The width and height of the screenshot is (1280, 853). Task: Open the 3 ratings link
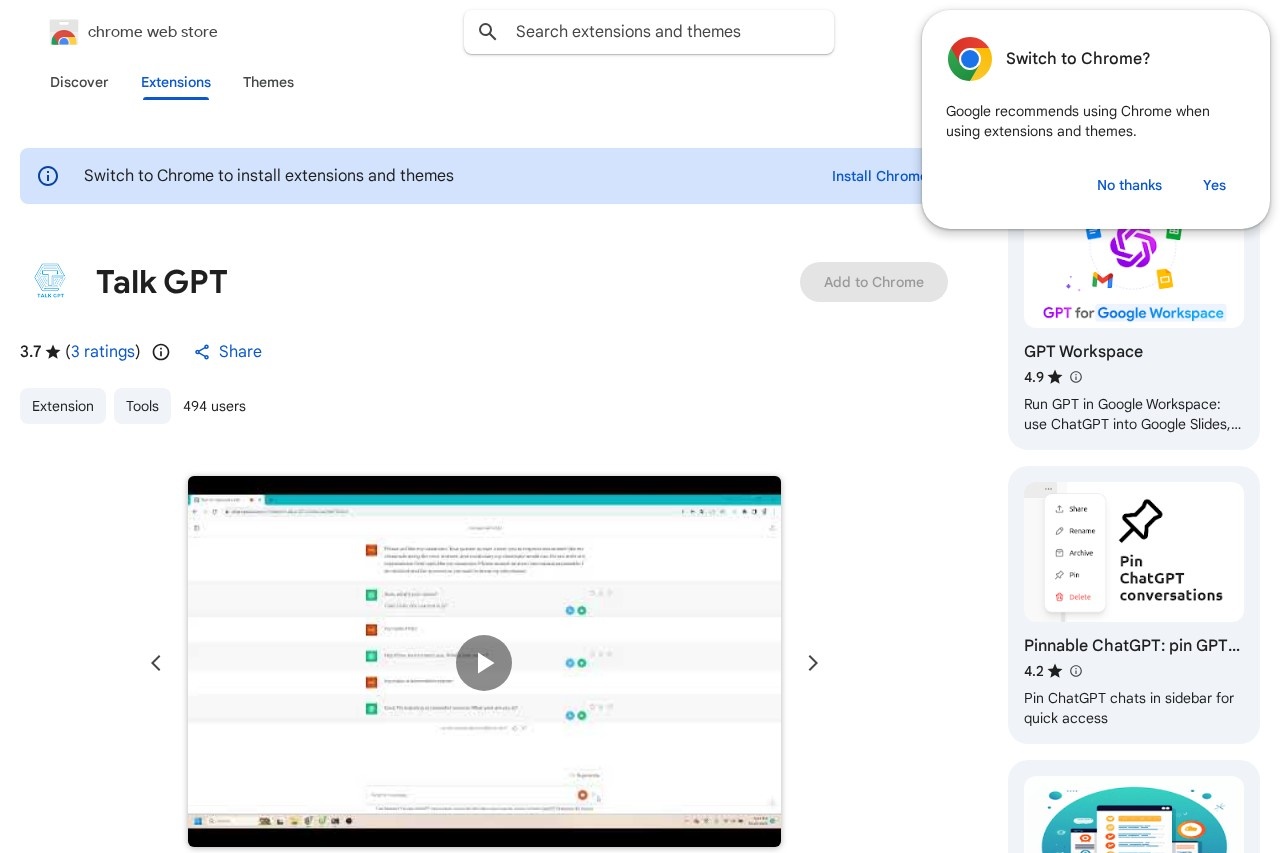[x=103, y=352]
